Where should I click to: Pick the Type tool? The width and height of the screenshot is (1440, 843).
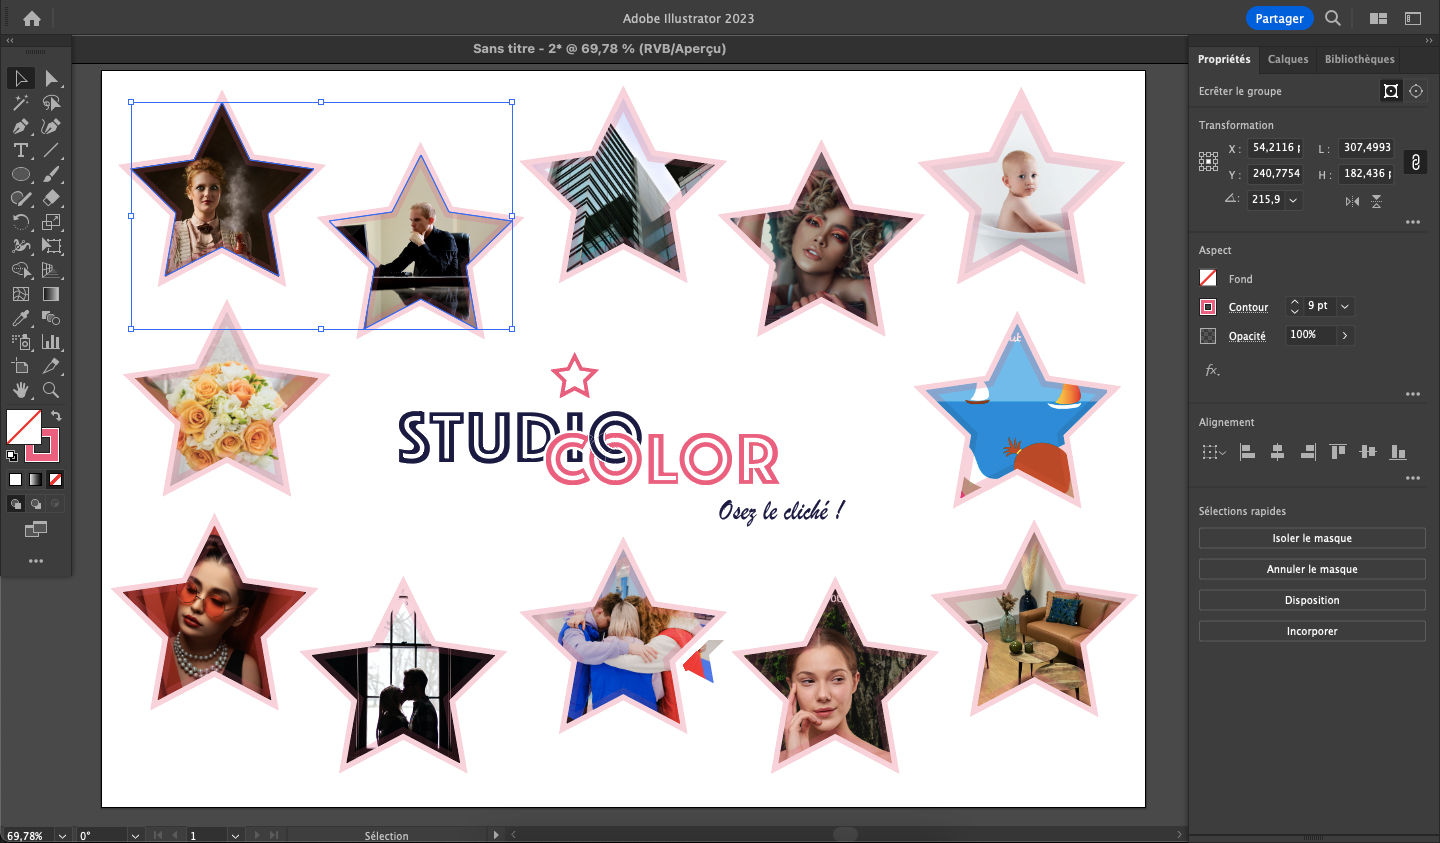(20, 151)
